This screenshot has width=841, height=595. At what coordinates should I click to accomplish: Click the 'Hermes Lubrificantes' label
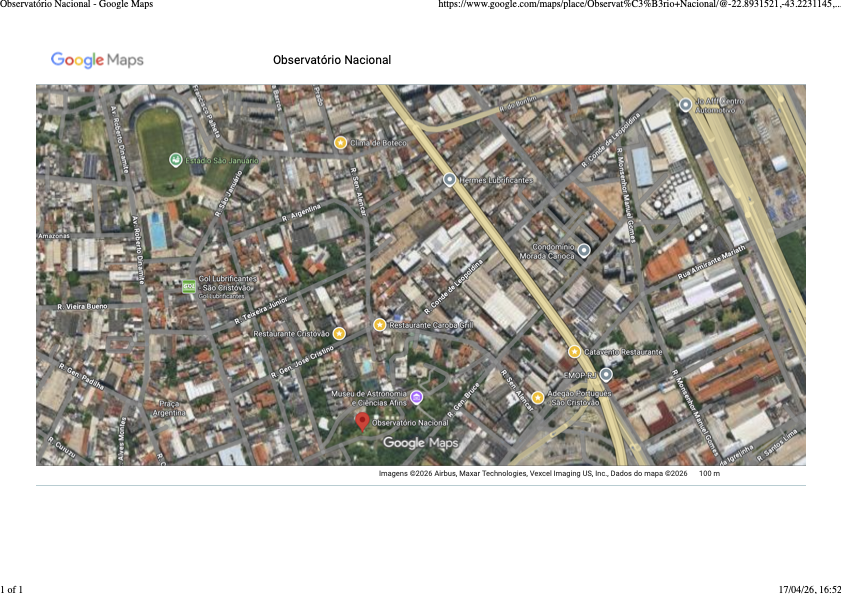pyautogui.click(x=496, y=180)
